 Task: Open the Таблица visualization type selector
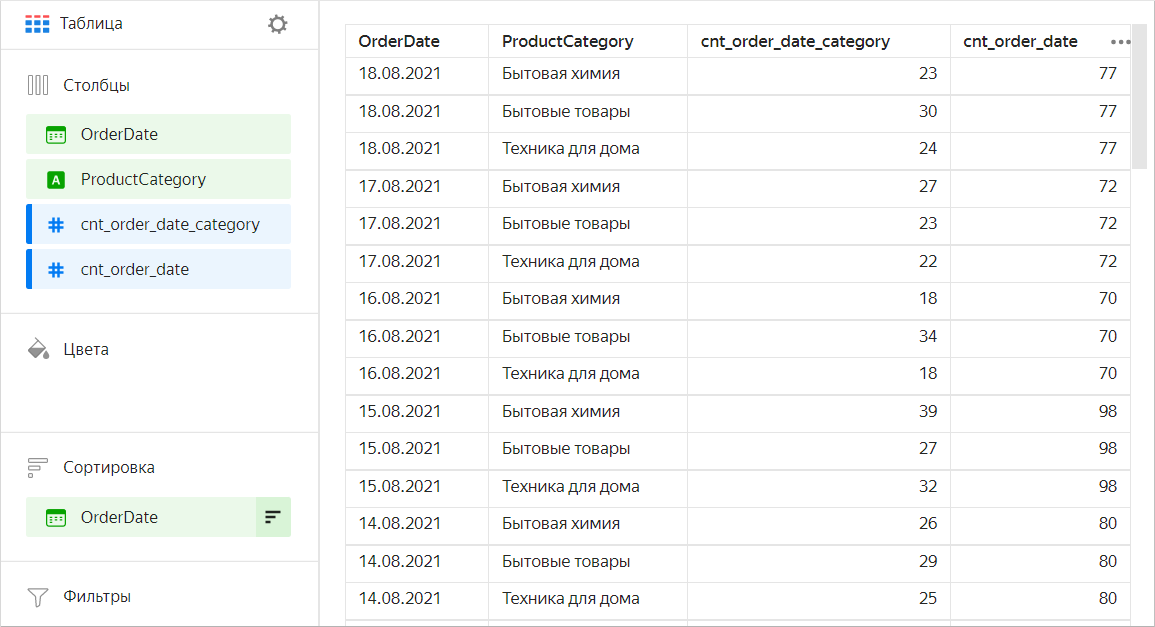[x=92, y=24]
